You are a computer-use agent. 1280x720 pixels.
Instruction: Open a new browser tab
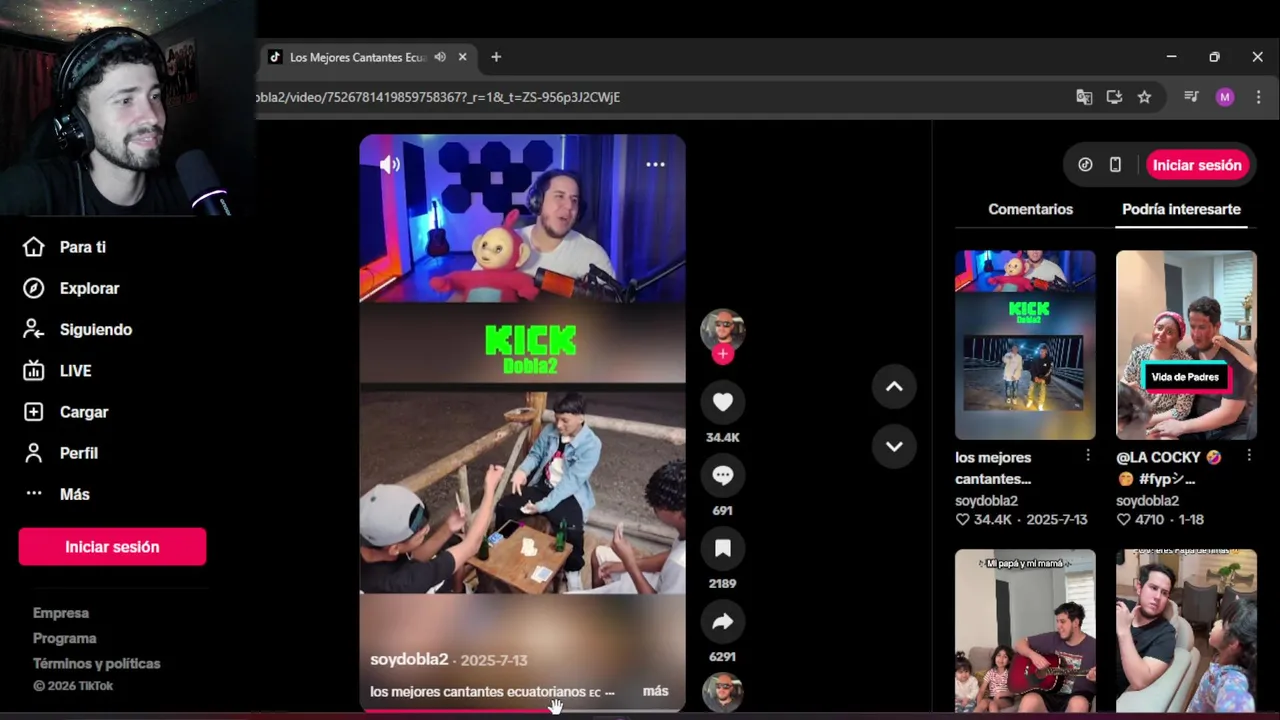click(x=496, y=57)
